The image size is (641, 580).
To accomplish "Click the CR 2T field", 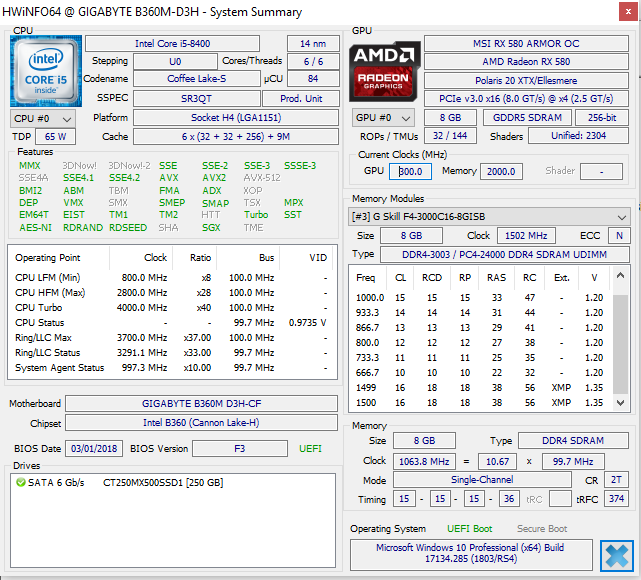I will tap(616, 479).
